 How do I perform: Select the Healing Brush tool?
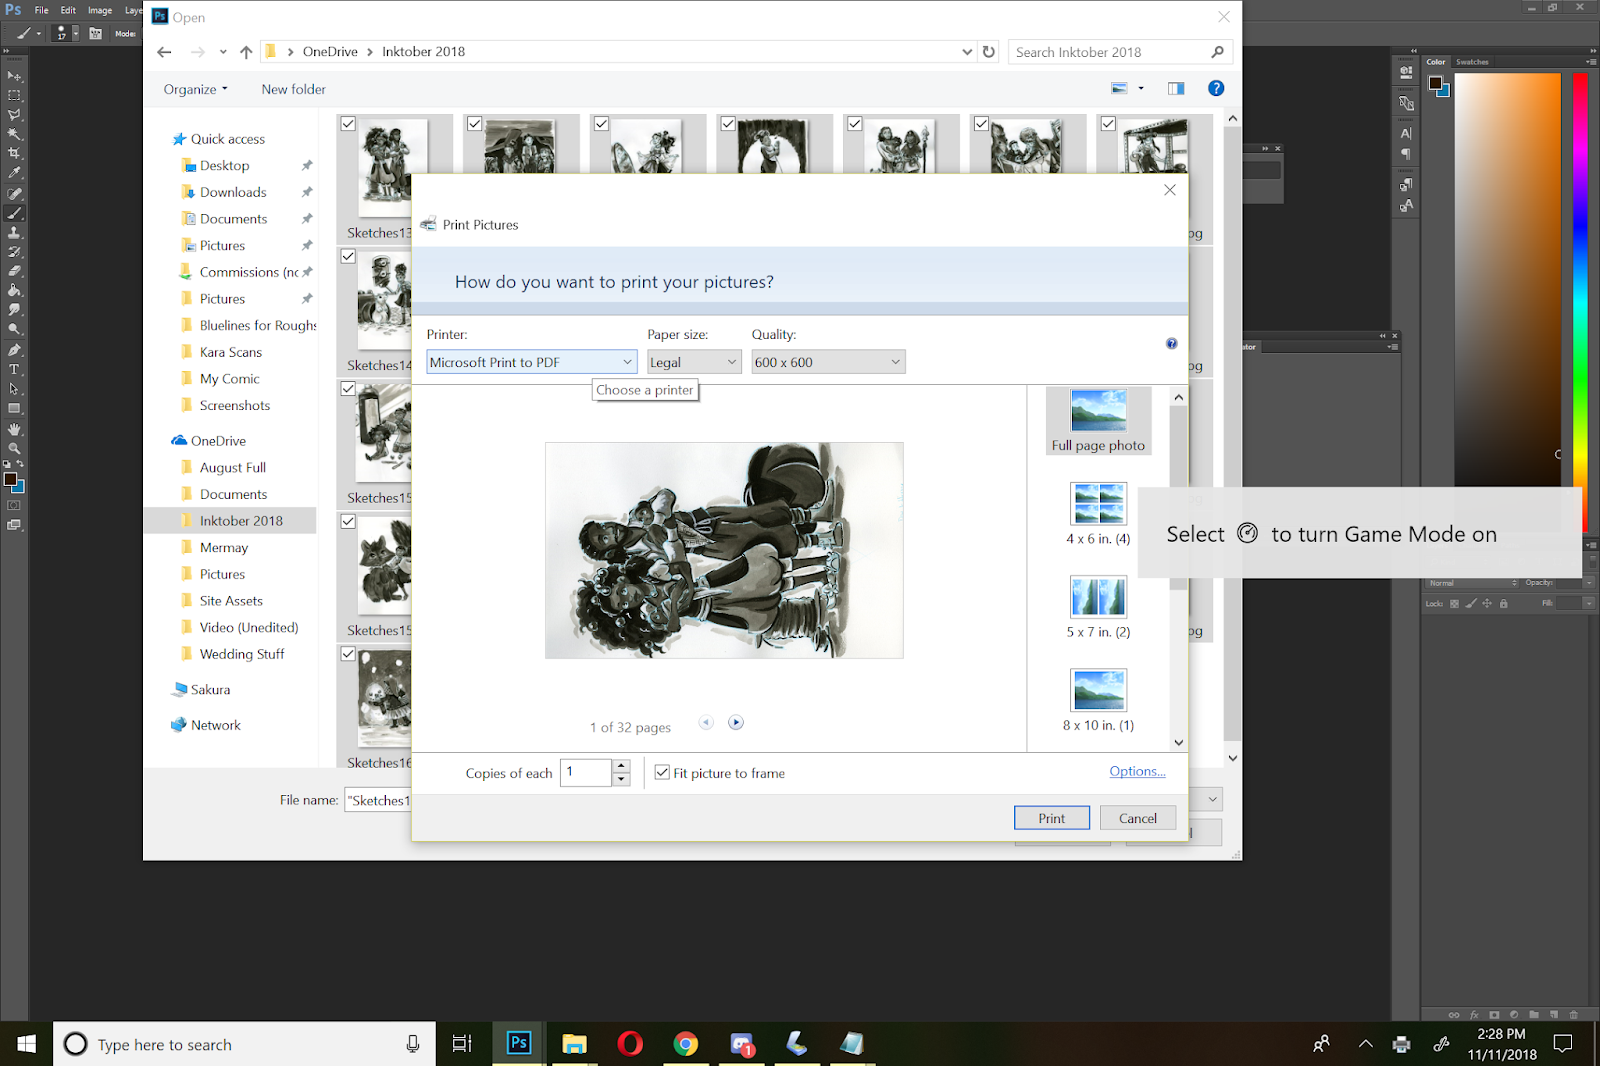pos(14,193)
